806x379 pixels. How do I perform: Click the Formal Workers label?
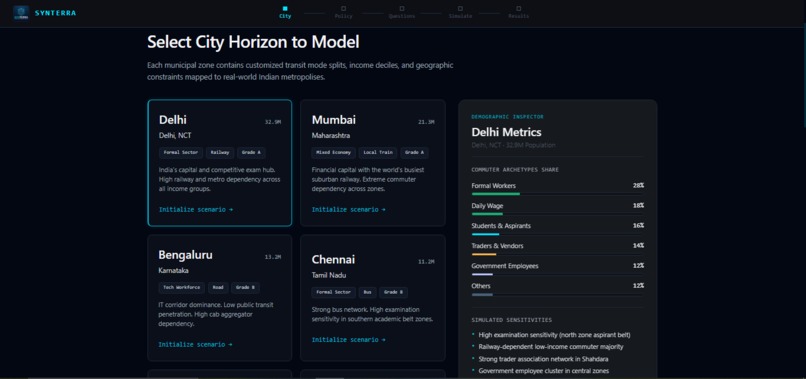pos(493,186)
